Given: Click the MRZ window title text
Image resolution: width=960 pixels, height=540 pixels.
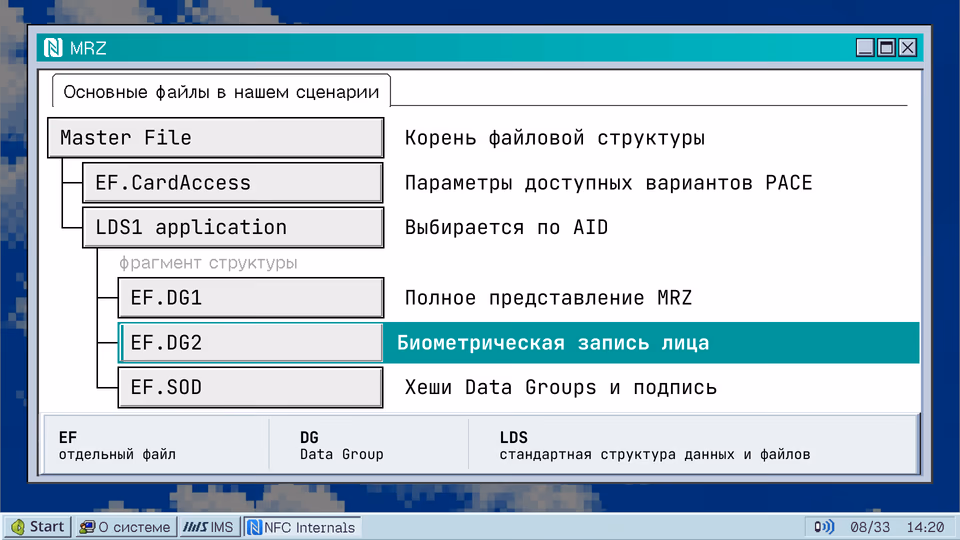Looking at the screenshot, I should tap(88, 48).
